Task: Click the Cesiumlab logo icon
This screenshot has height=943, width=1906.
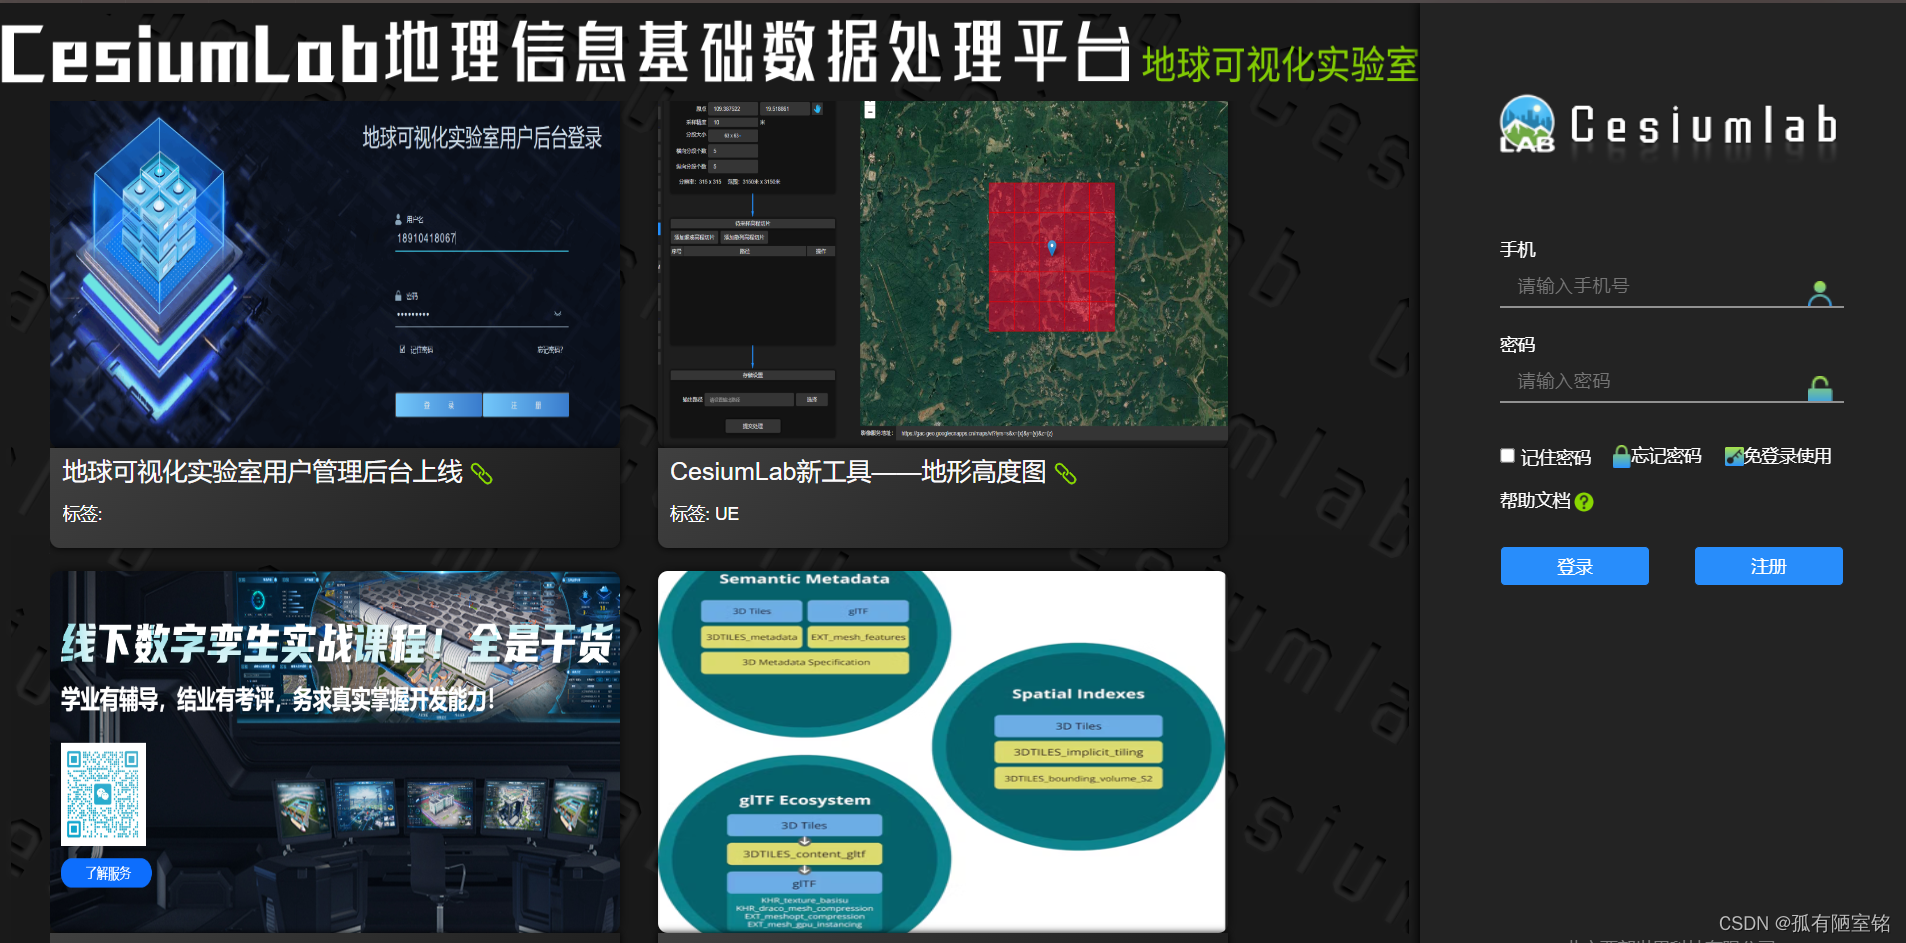Action: coord(1527,124)
